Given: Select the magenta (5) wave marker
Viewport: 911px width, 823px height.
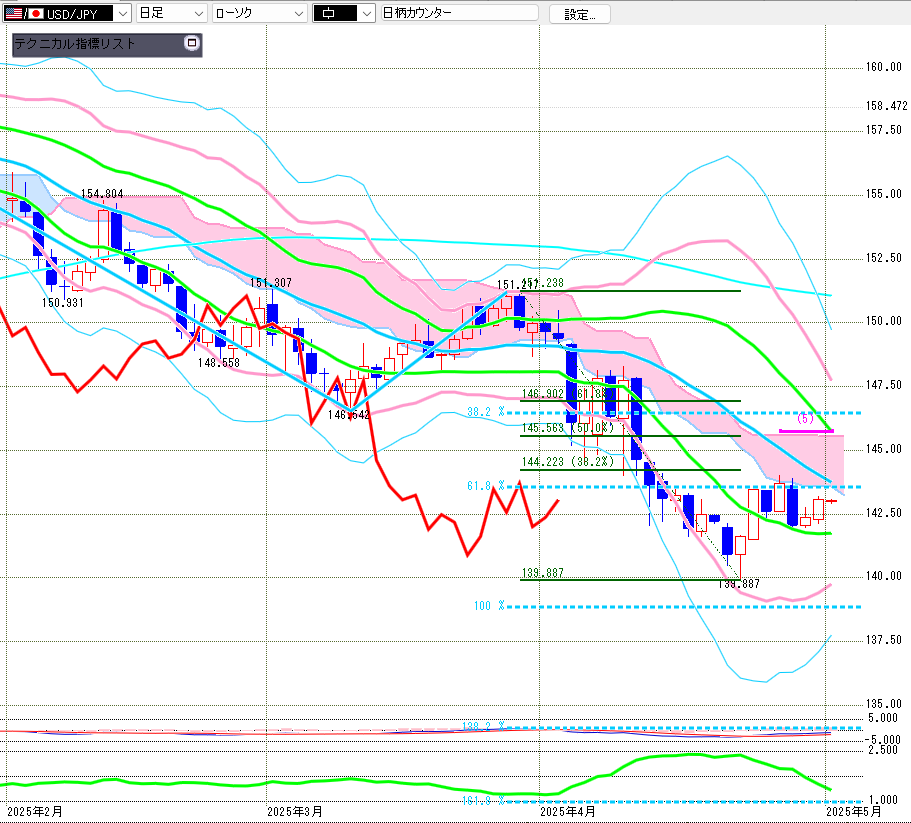Looking at the screenshot, I should pos(805,418).
